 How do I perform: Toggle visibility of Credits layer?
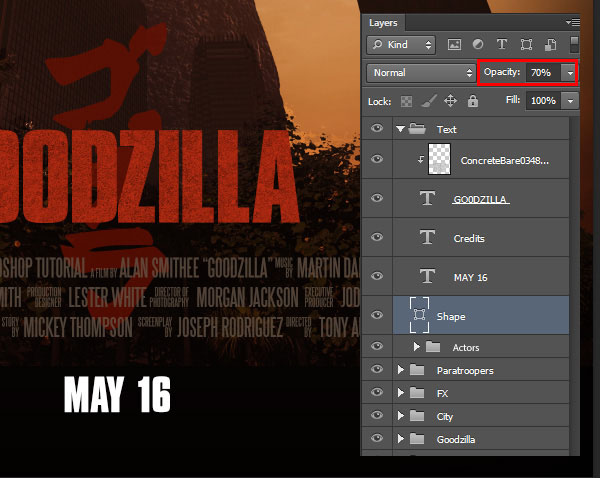377,237
